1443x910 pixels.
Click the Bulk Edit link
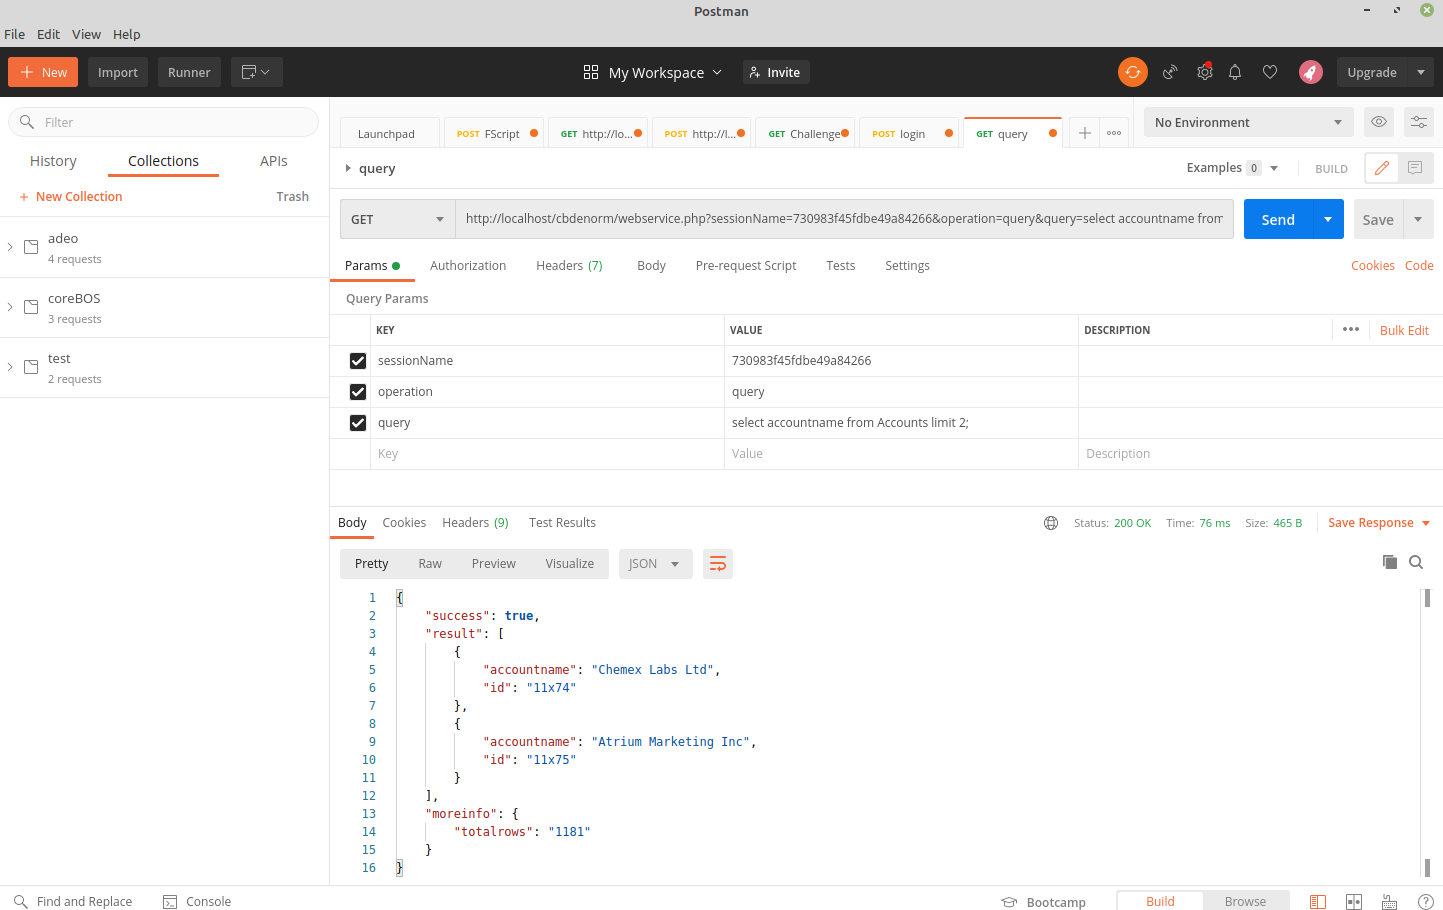(1403, 330)
